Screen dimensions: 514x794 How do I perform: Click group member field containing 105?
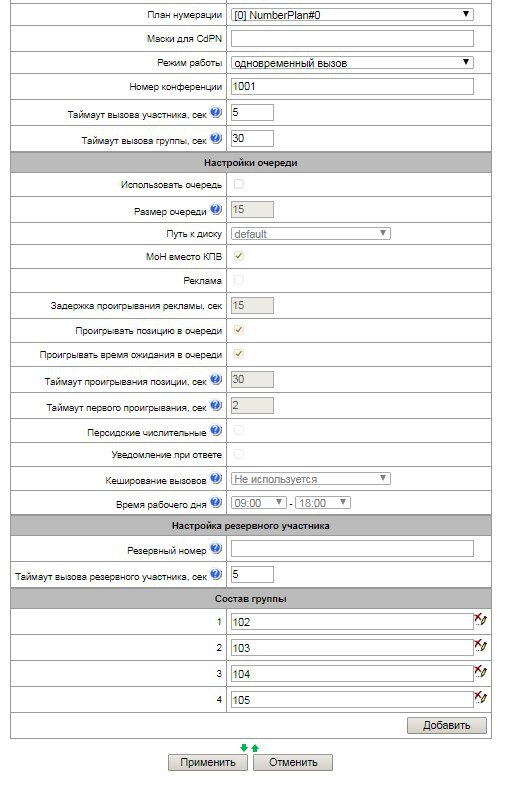coord(352,699)
